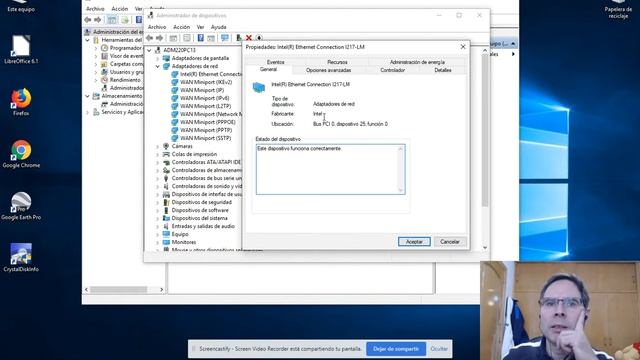
Task: Click the update driver green icon
Action: coord(239,38)
